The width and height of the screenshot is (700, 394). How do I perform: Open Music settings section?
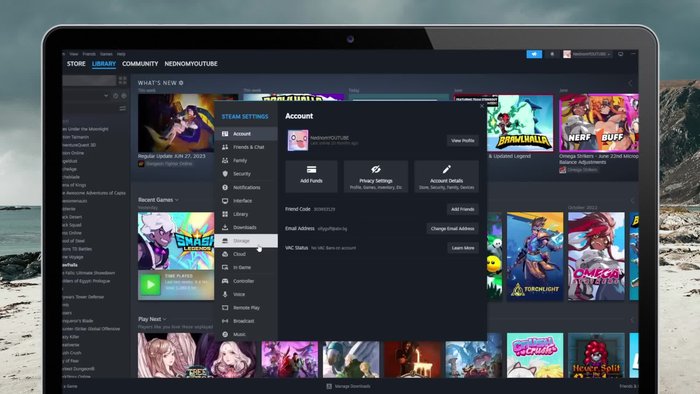click(246, 334)
